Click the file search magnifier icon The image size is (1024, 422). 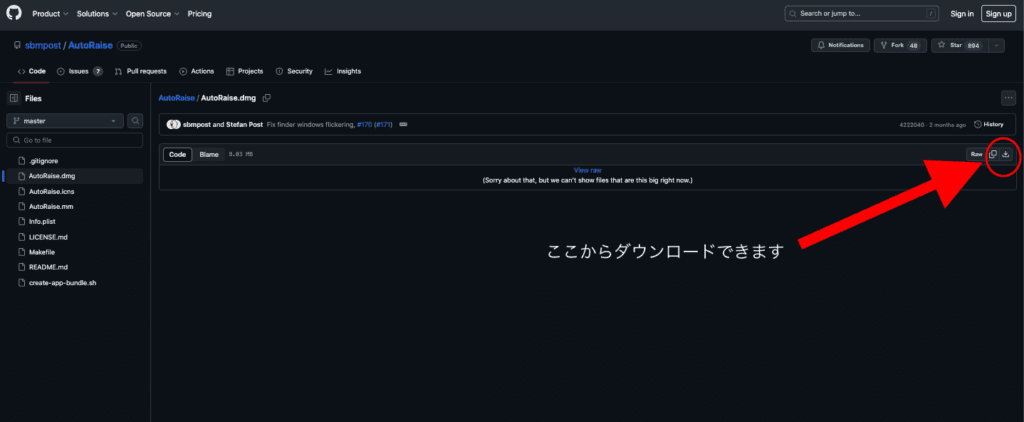click(135, 121)
